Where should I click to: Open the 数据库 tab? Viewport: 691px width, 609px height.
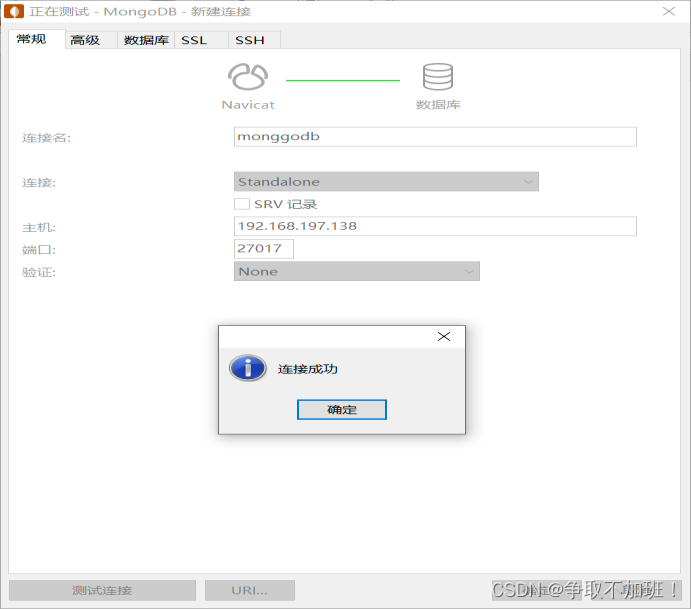146,40
